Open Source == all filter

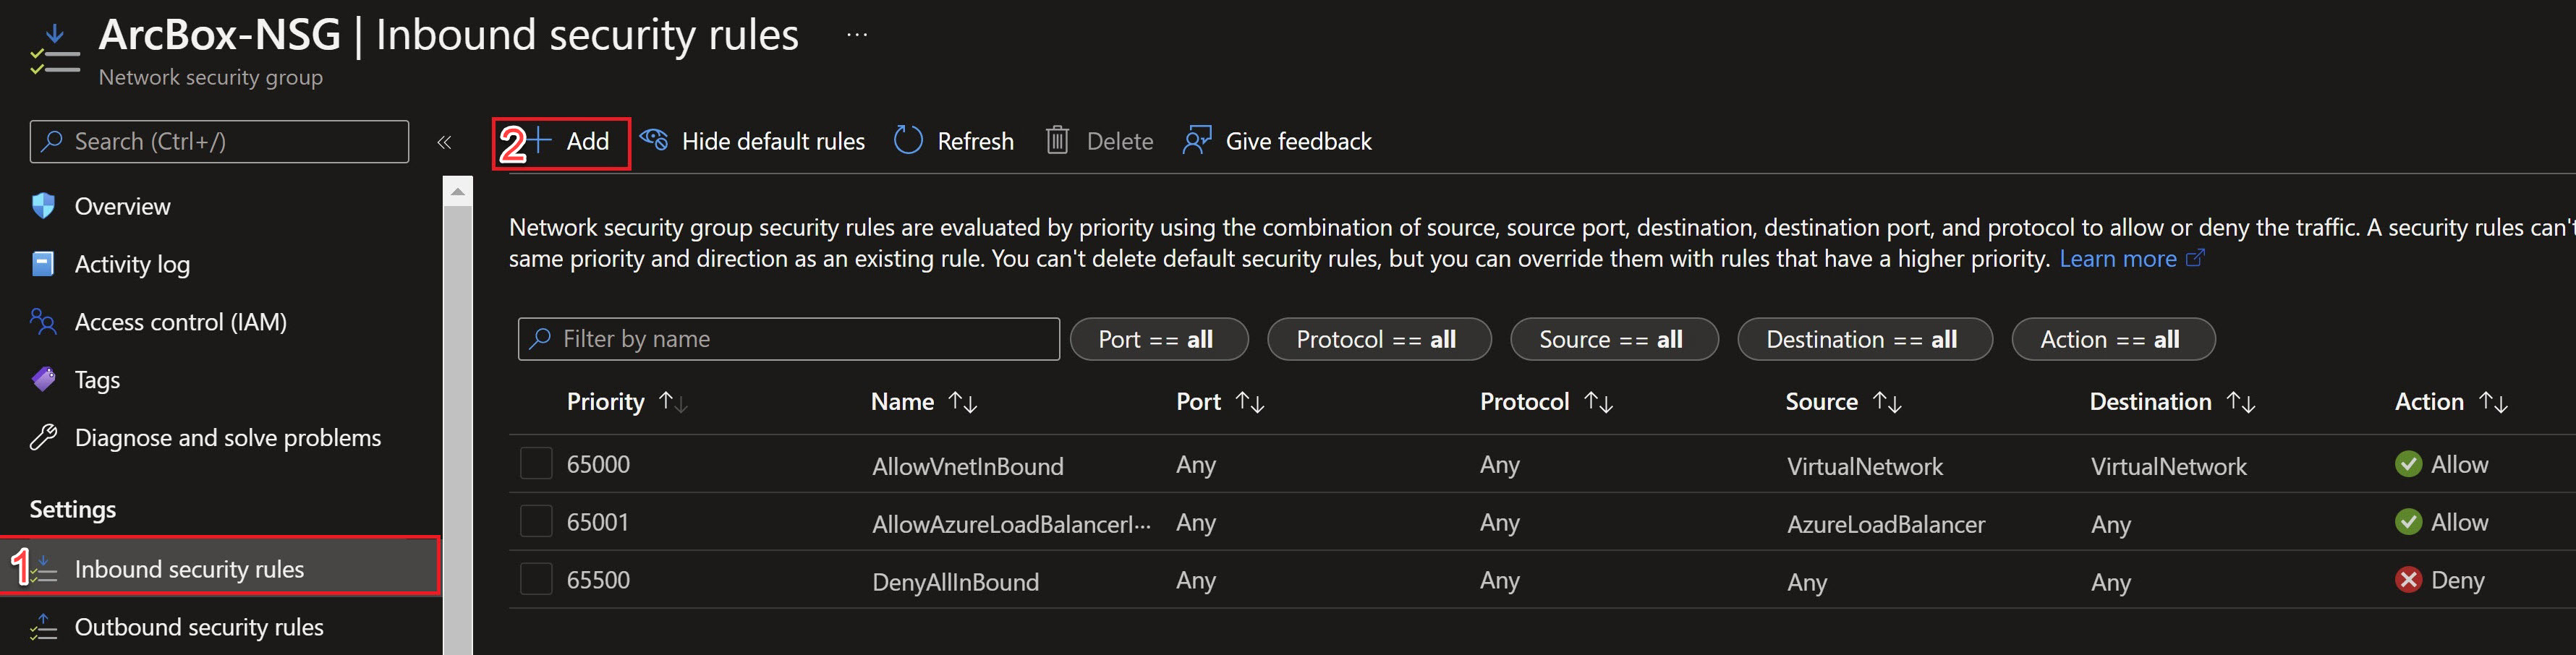[x=1614, y=339]
